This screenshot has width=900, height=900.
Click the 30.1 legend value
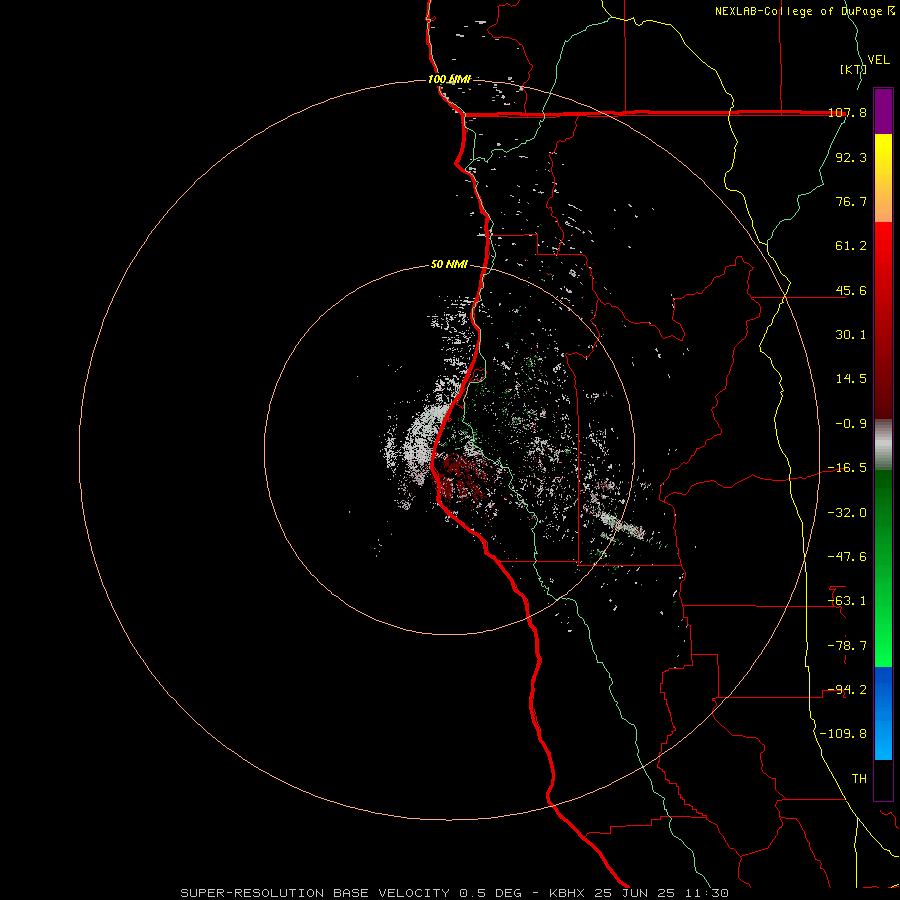coord(851,335)
